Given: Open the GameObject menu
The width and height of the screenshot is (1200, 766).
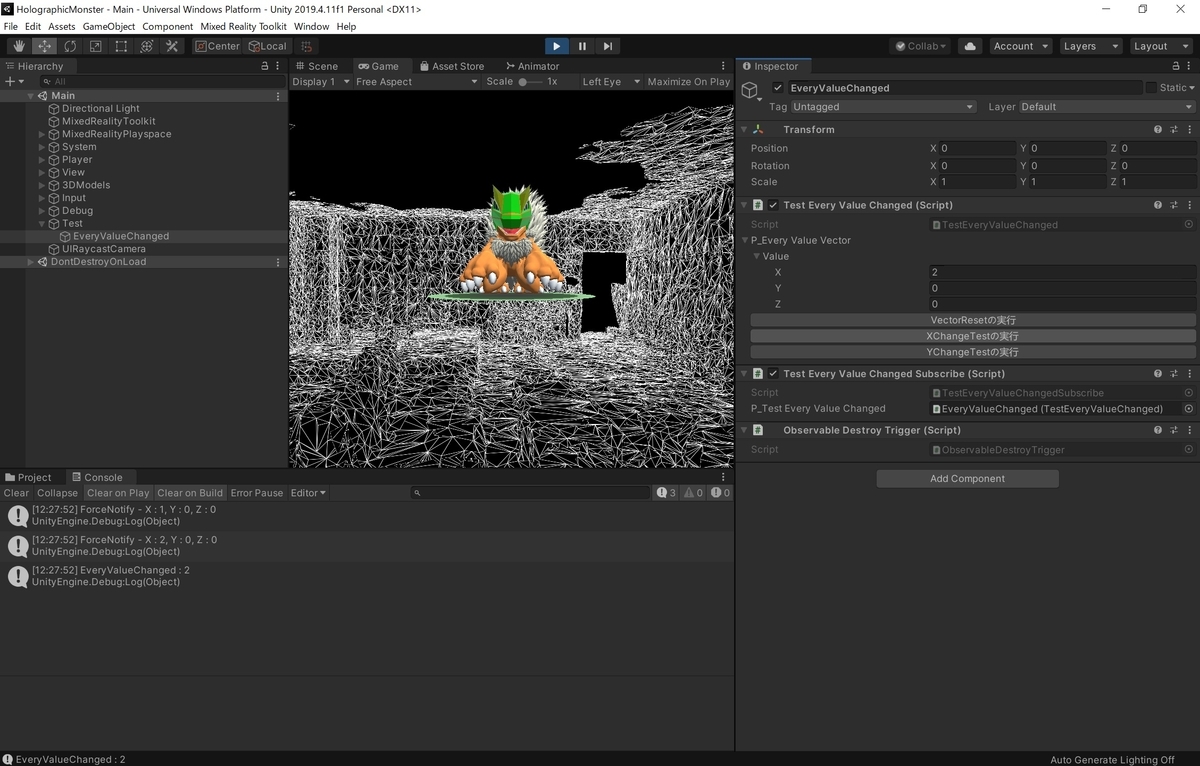Looking at the screenshot, I should pos(109,26).
